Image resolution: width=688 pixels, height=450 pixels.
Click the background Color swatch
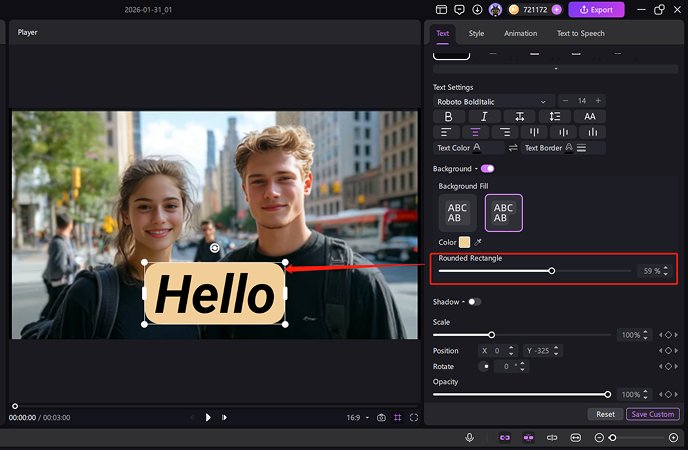[464, 242]
